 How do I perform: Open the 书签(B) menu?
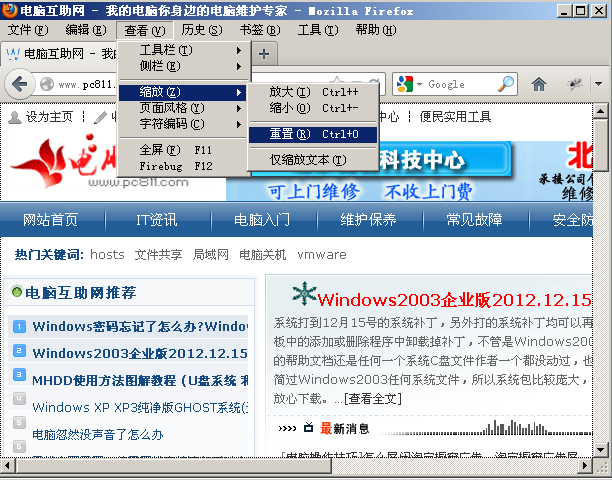pos(260,30)
